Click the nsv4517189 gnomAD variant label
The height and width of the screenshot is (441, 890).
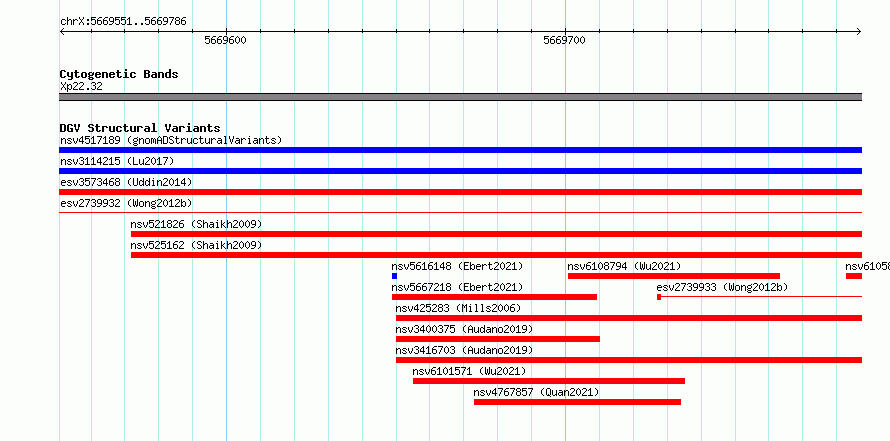coord(171,140)
